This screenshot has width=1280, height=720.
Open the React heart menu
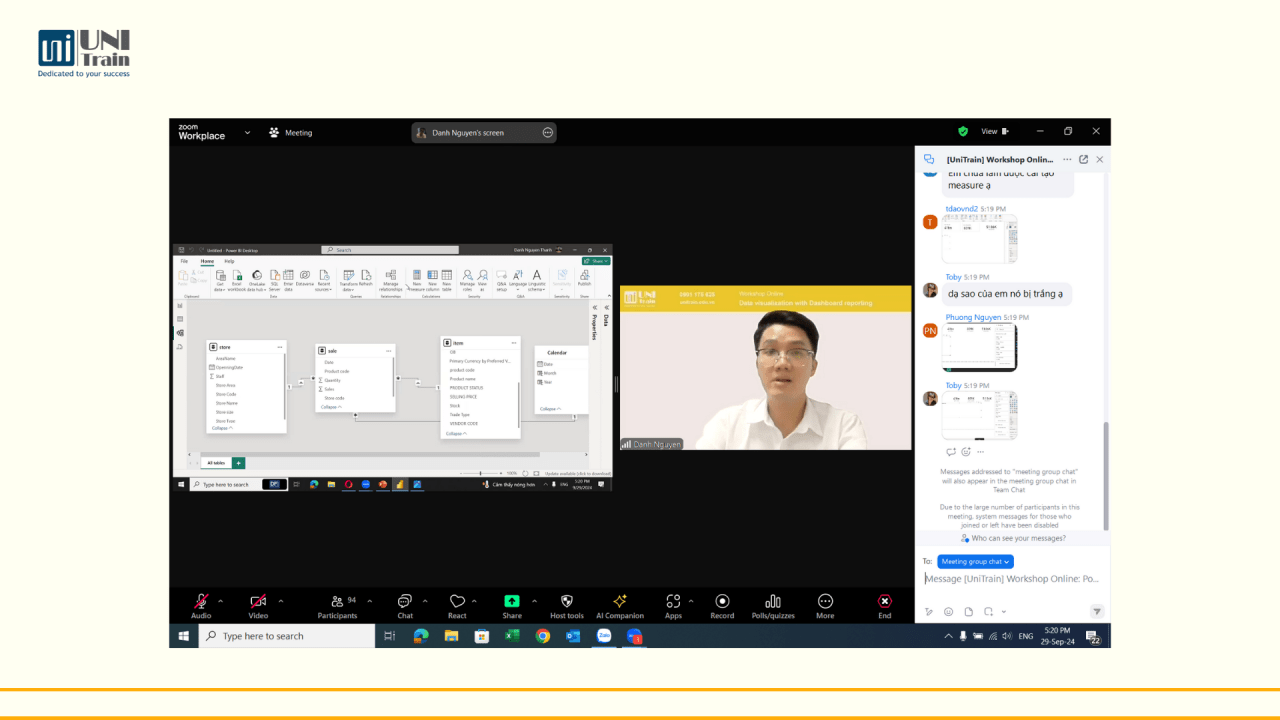pyautogui.click(x=457, y=605)
